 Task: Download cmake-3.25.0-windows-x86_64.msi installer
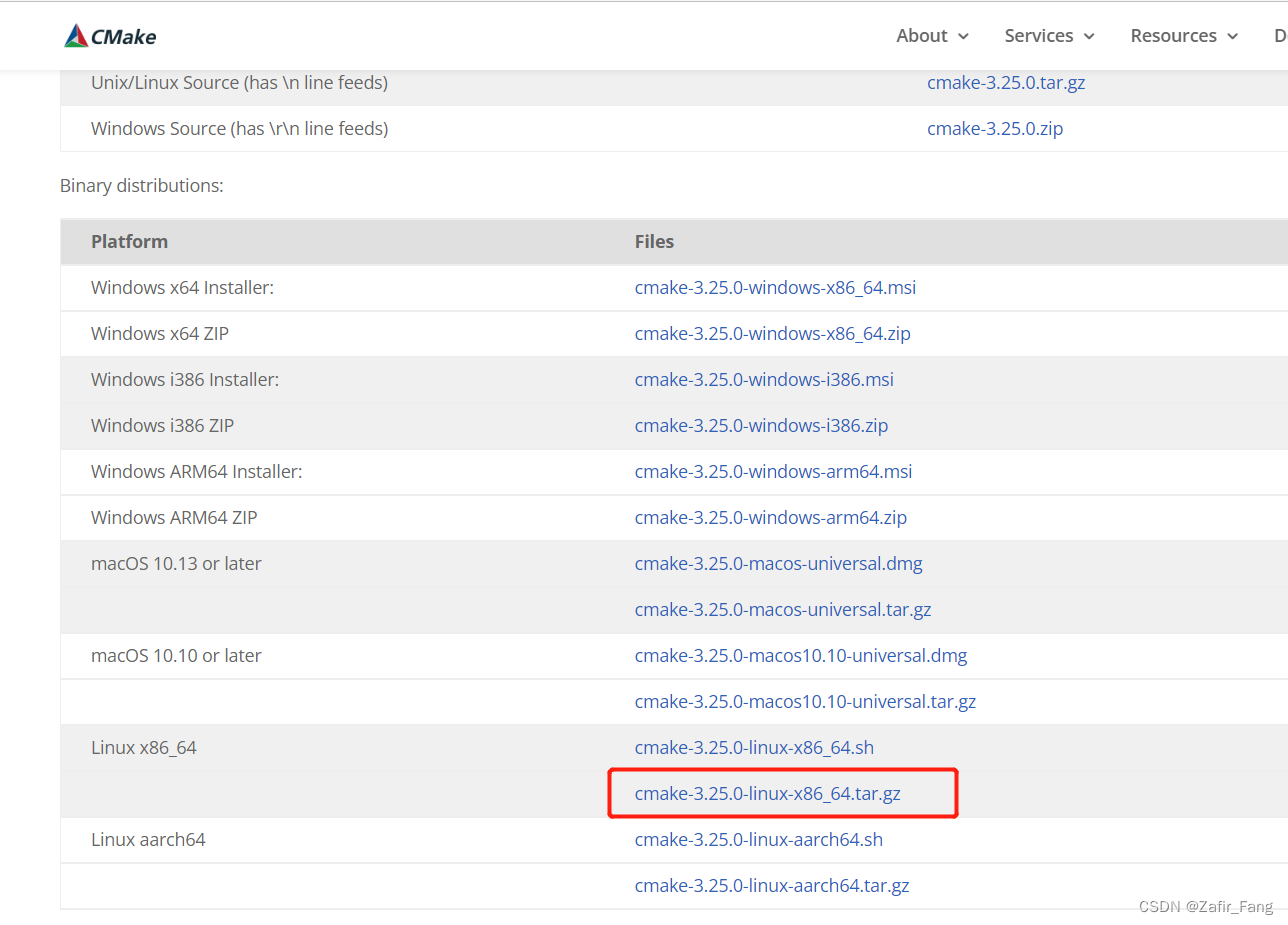pos(775,287)
